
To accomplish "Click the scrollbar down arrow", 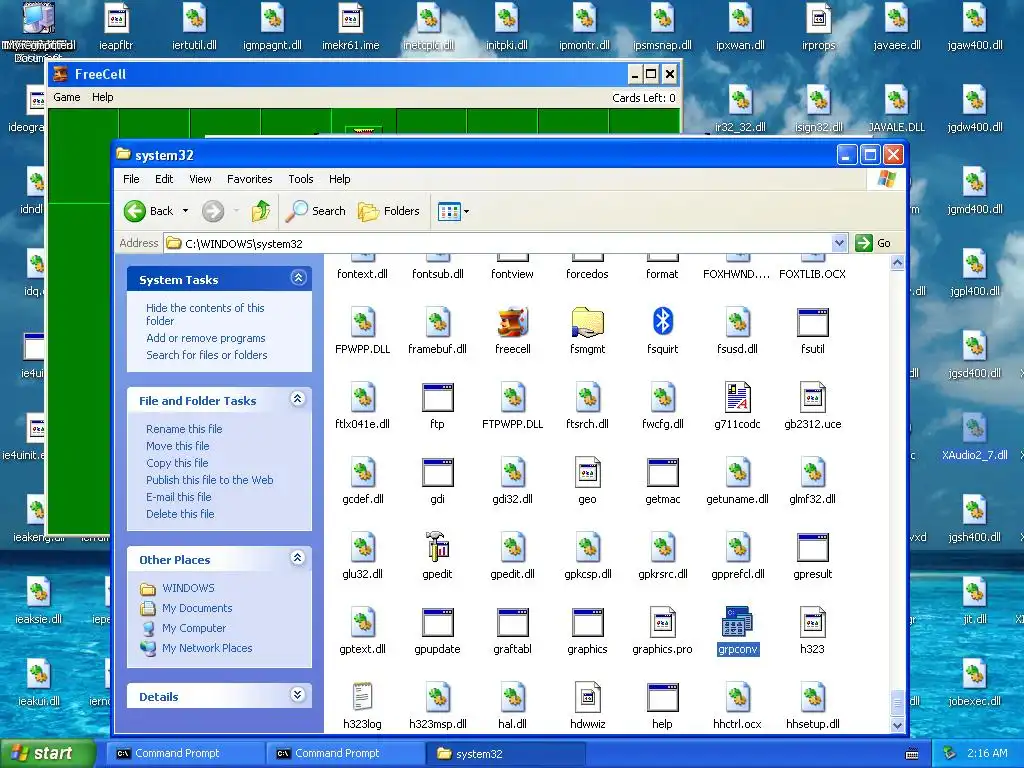I will point(897,725).
